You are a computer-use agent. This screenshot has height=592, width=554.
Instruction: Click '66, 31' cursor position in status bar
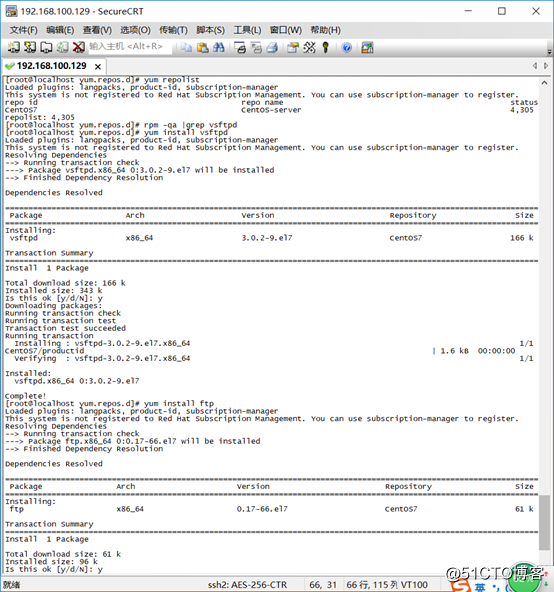[323, 585]
